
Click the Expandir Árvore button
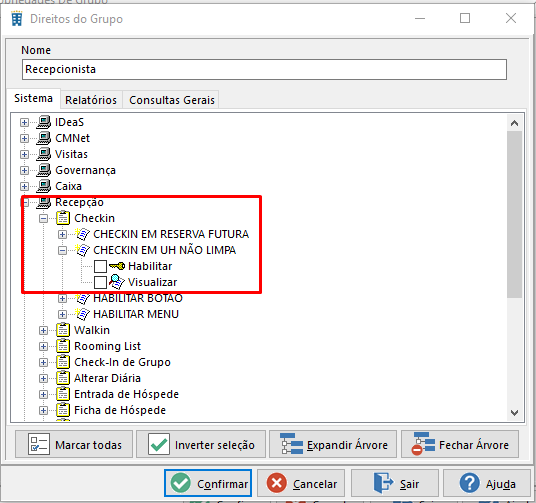(333, 444)
